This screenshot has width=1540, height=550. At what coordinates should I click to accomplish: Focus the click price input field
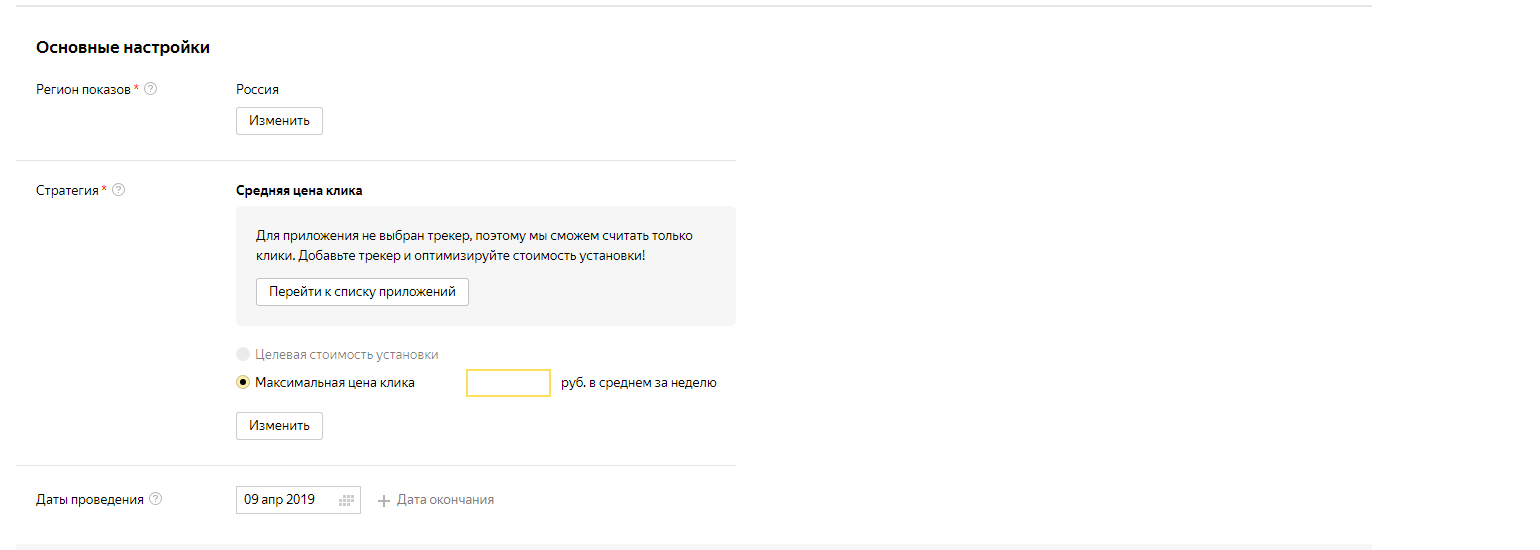click(x=508, y=383)
